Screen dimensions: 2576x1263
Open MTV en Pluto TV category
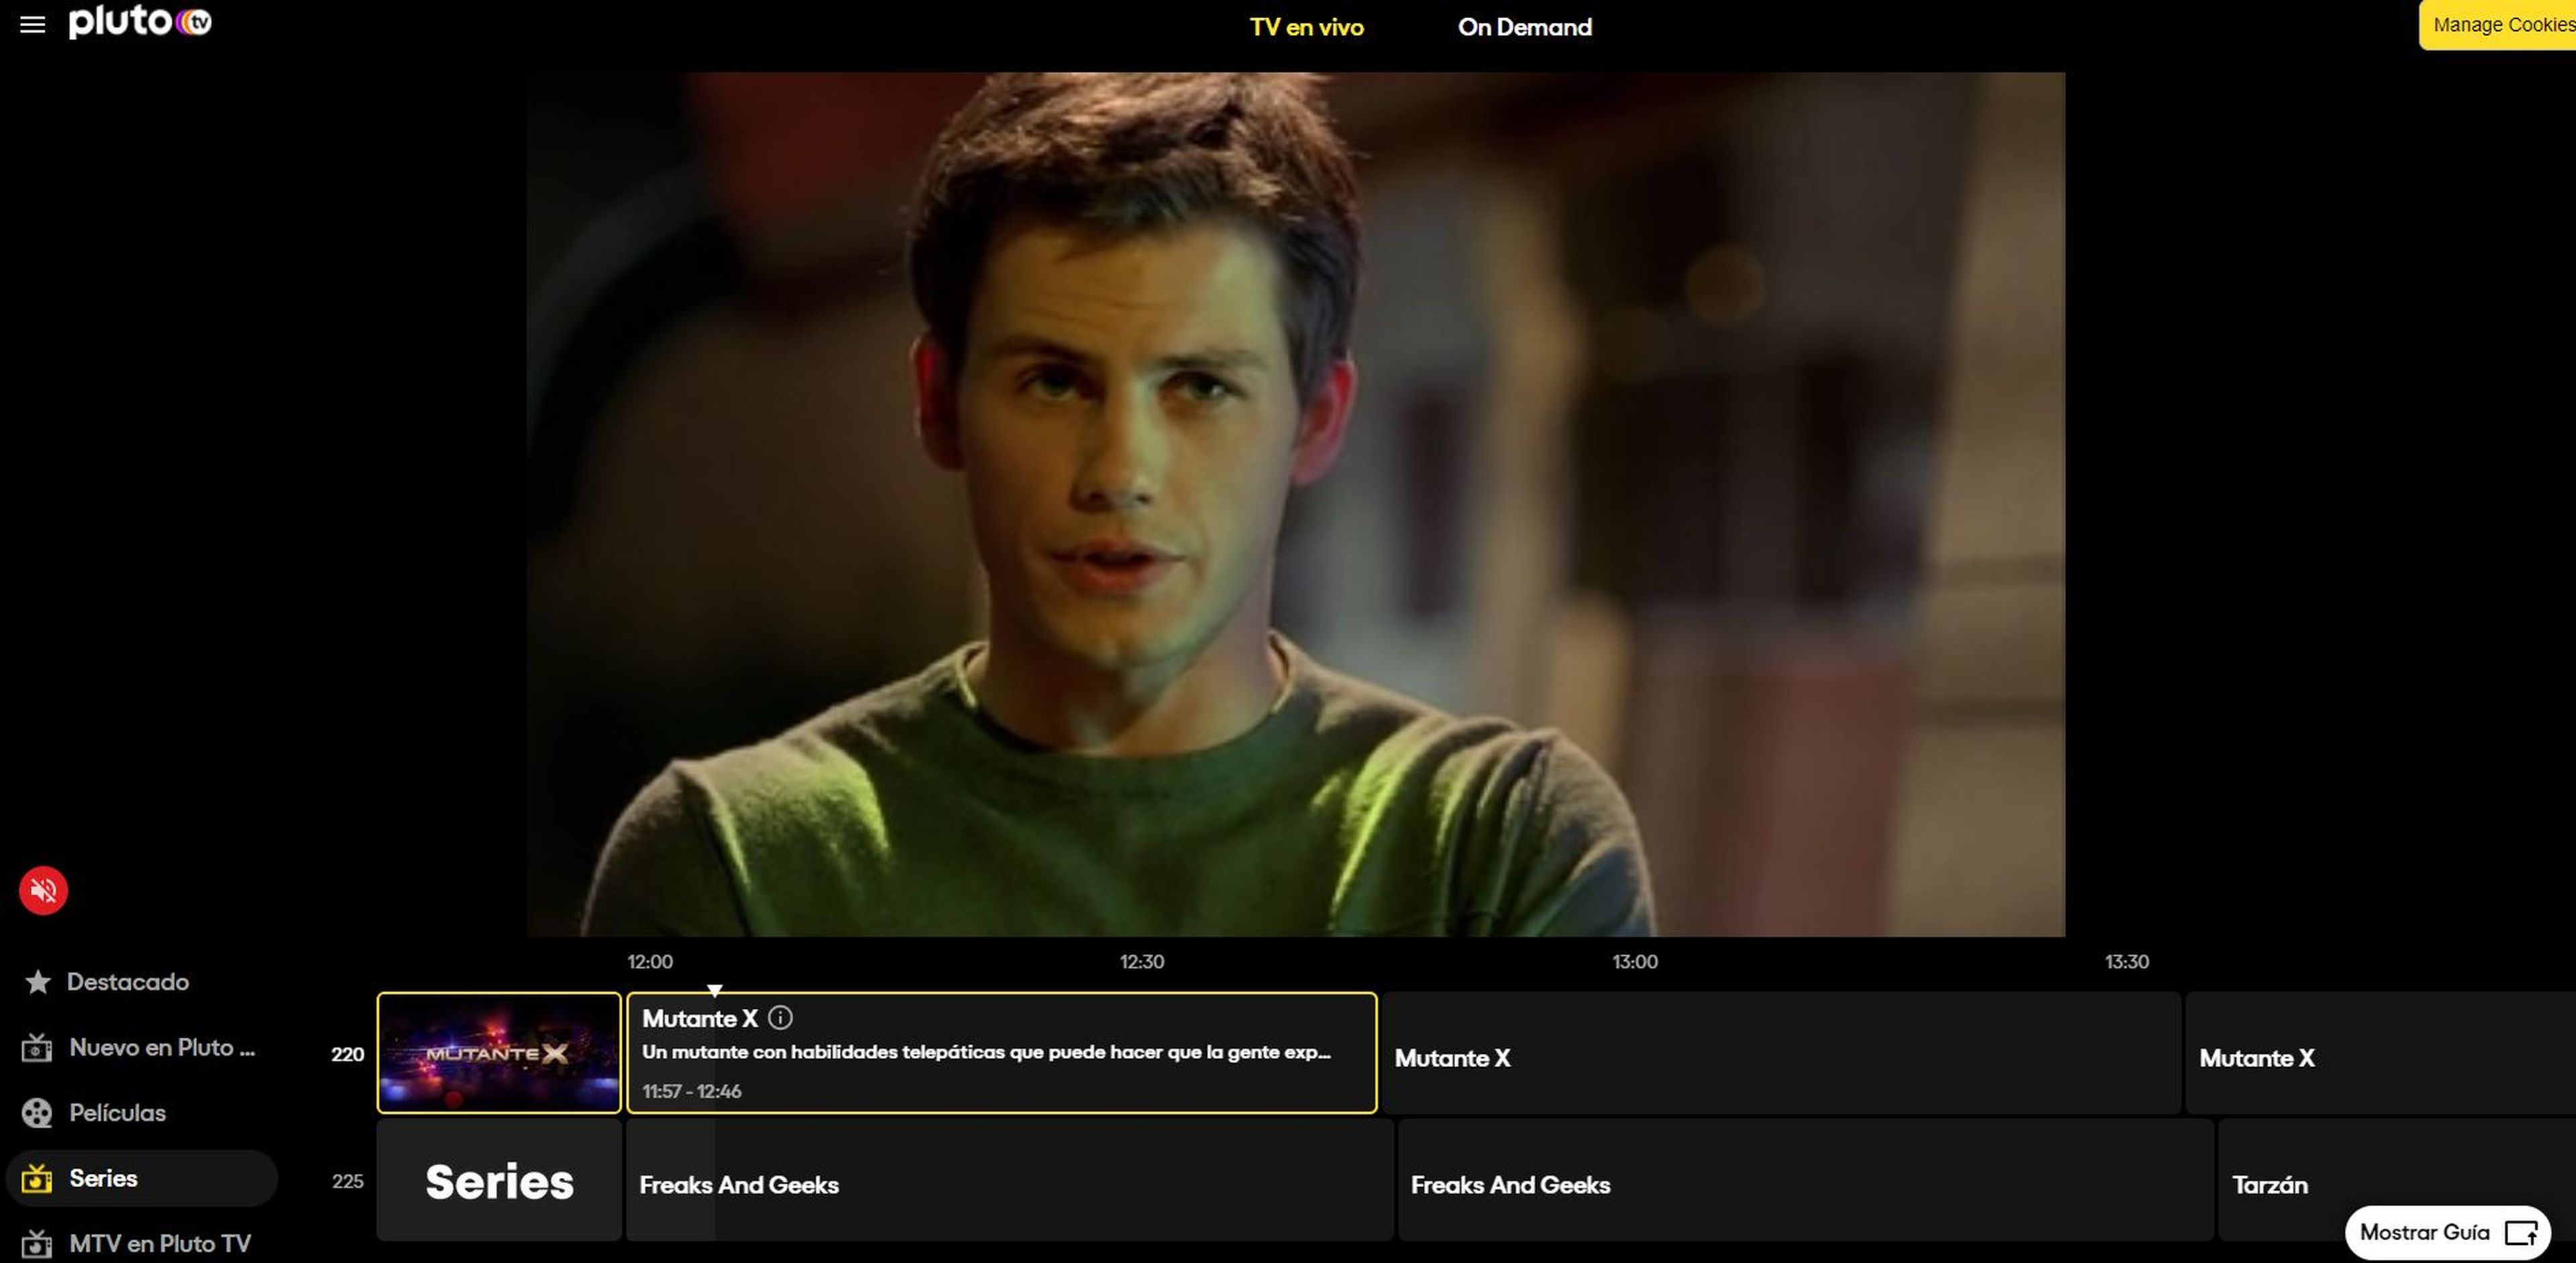[159, 1243]
